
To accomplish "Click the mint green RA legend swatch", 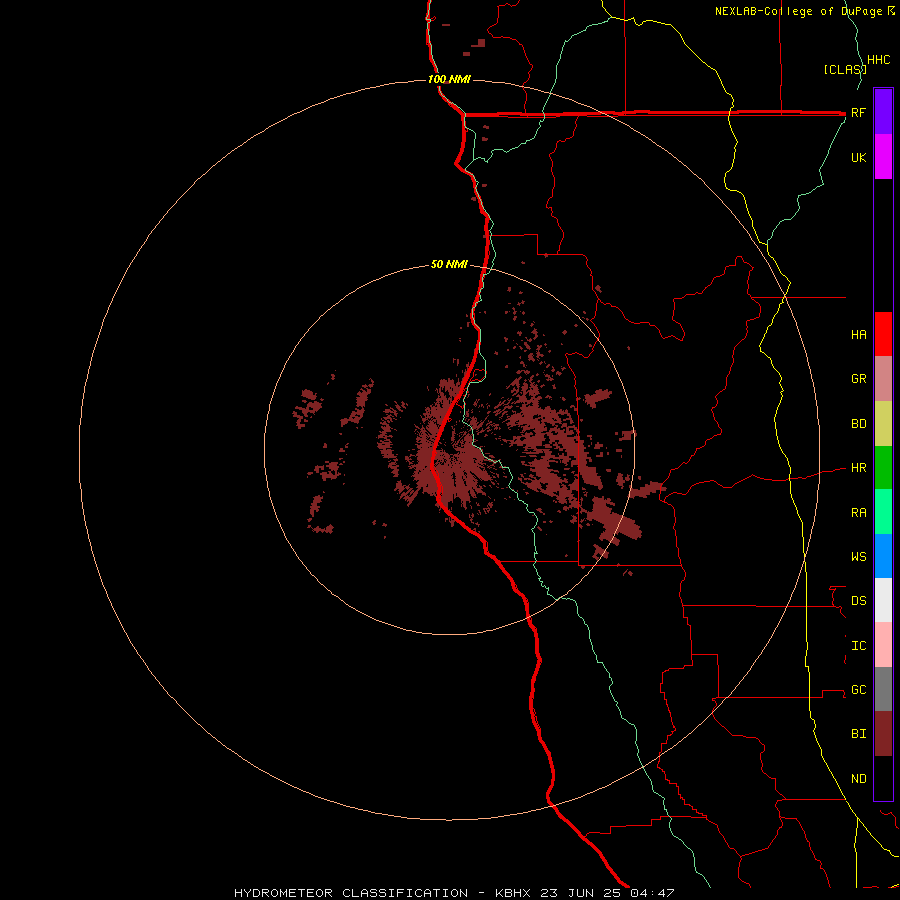I will tap(883, 512).
